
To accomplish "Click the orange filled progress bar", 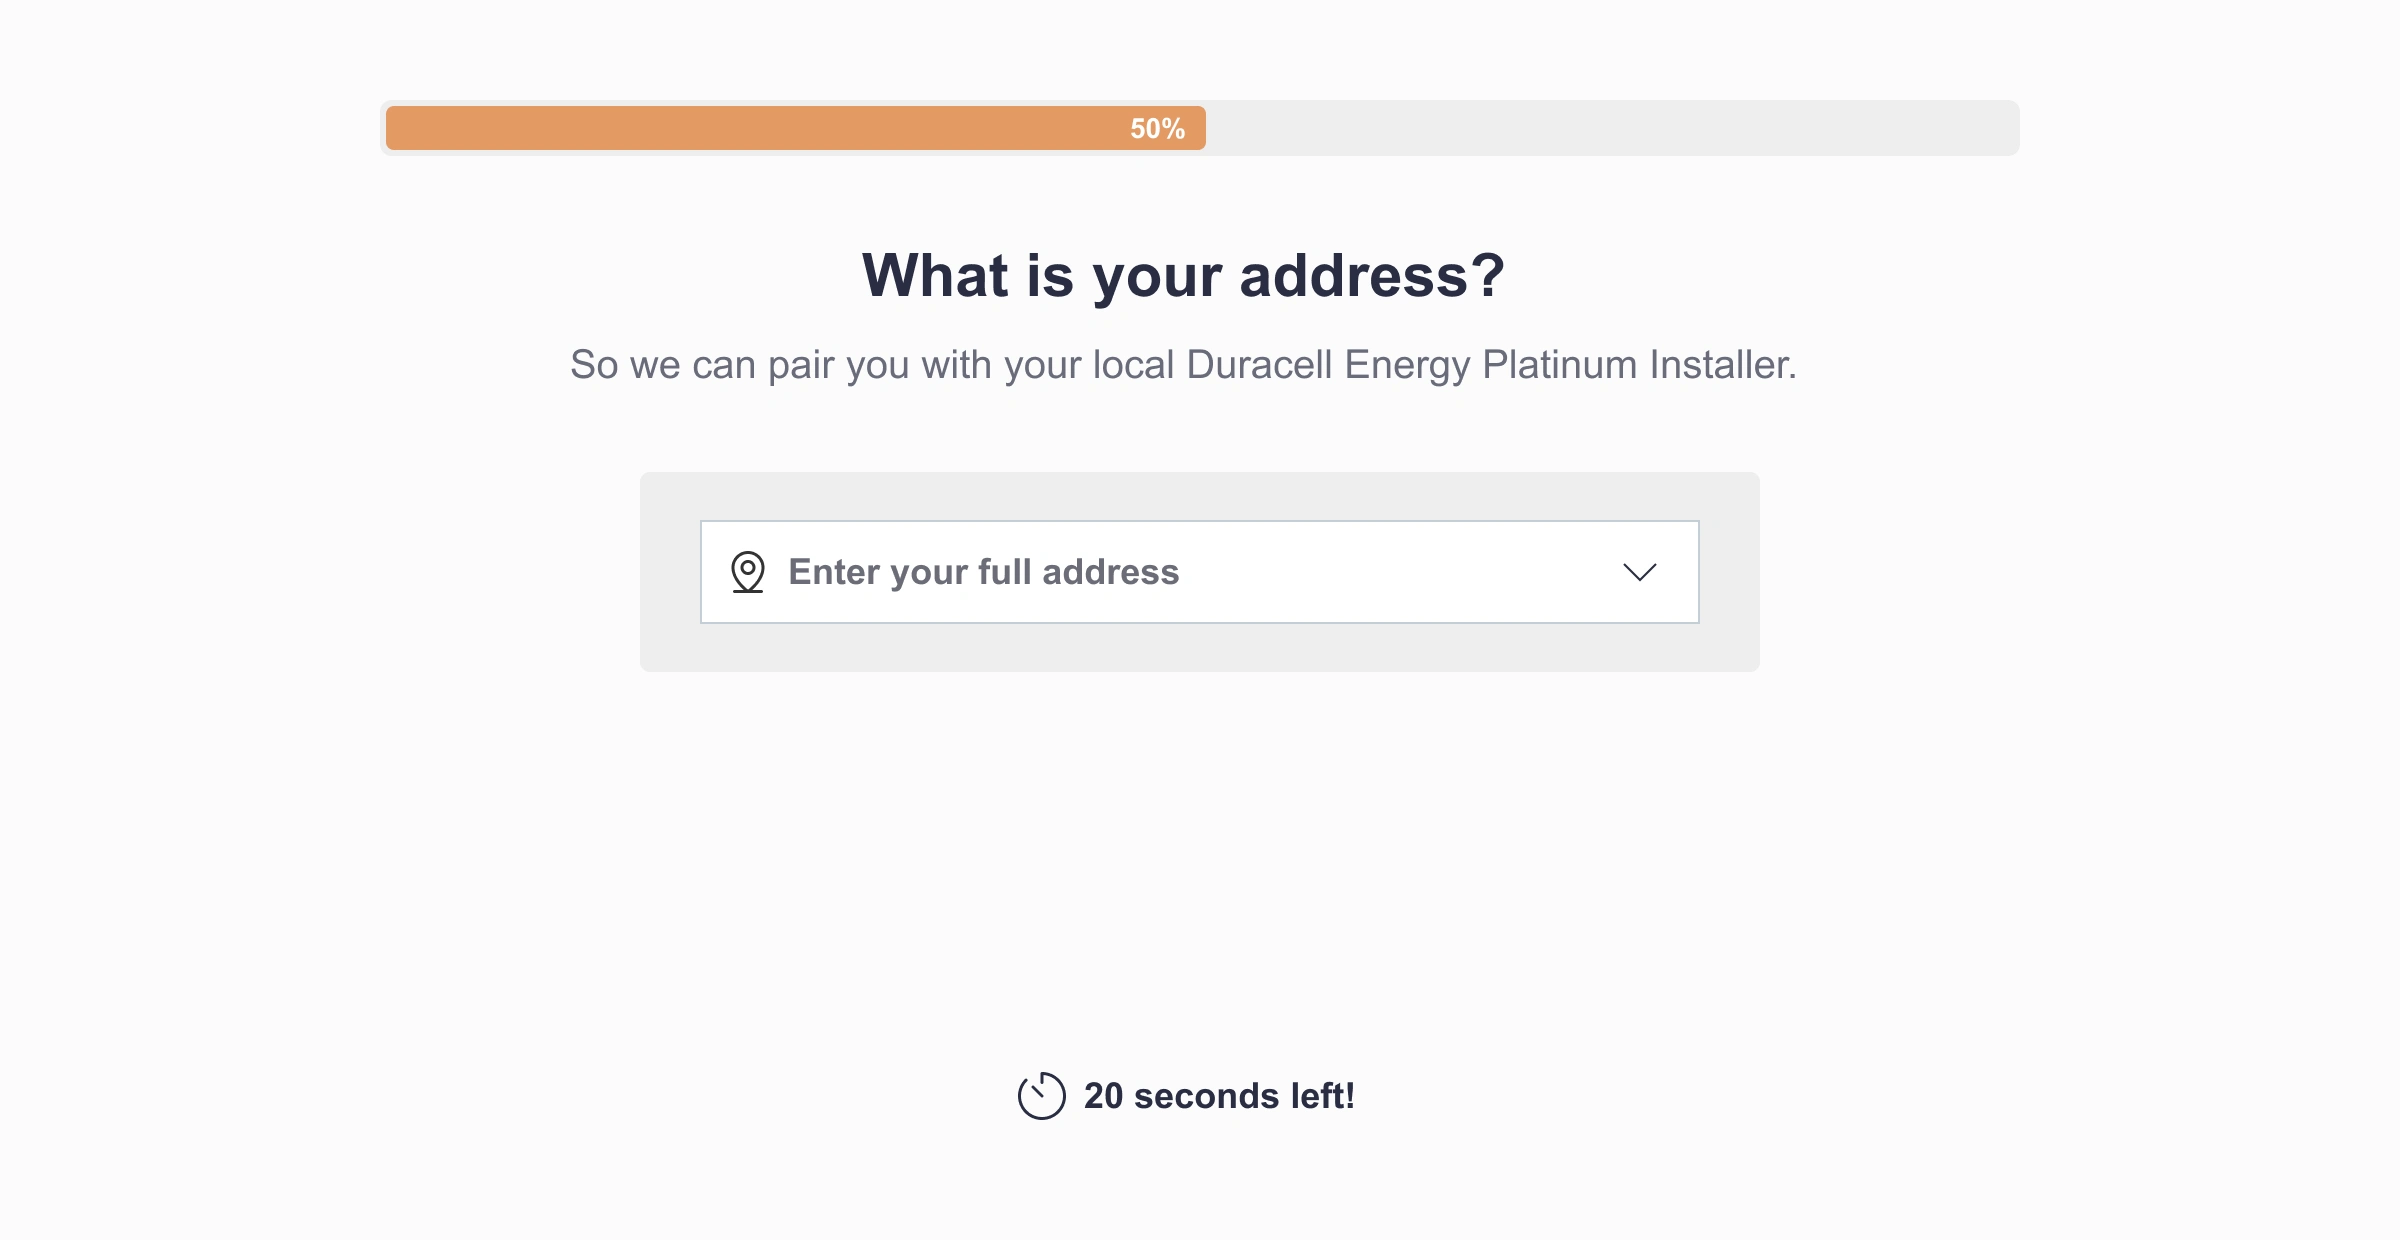I will (750, 129).
